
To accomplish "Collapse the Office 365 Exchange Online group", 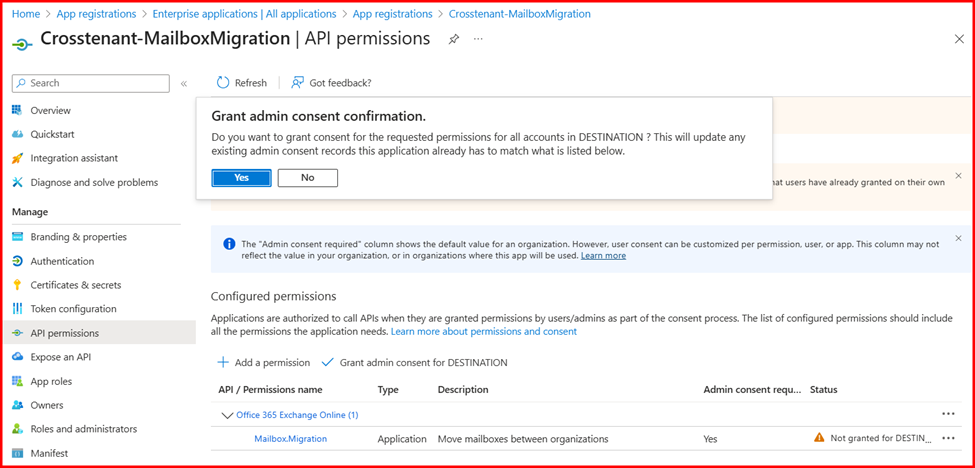I will tap(226, 415).
